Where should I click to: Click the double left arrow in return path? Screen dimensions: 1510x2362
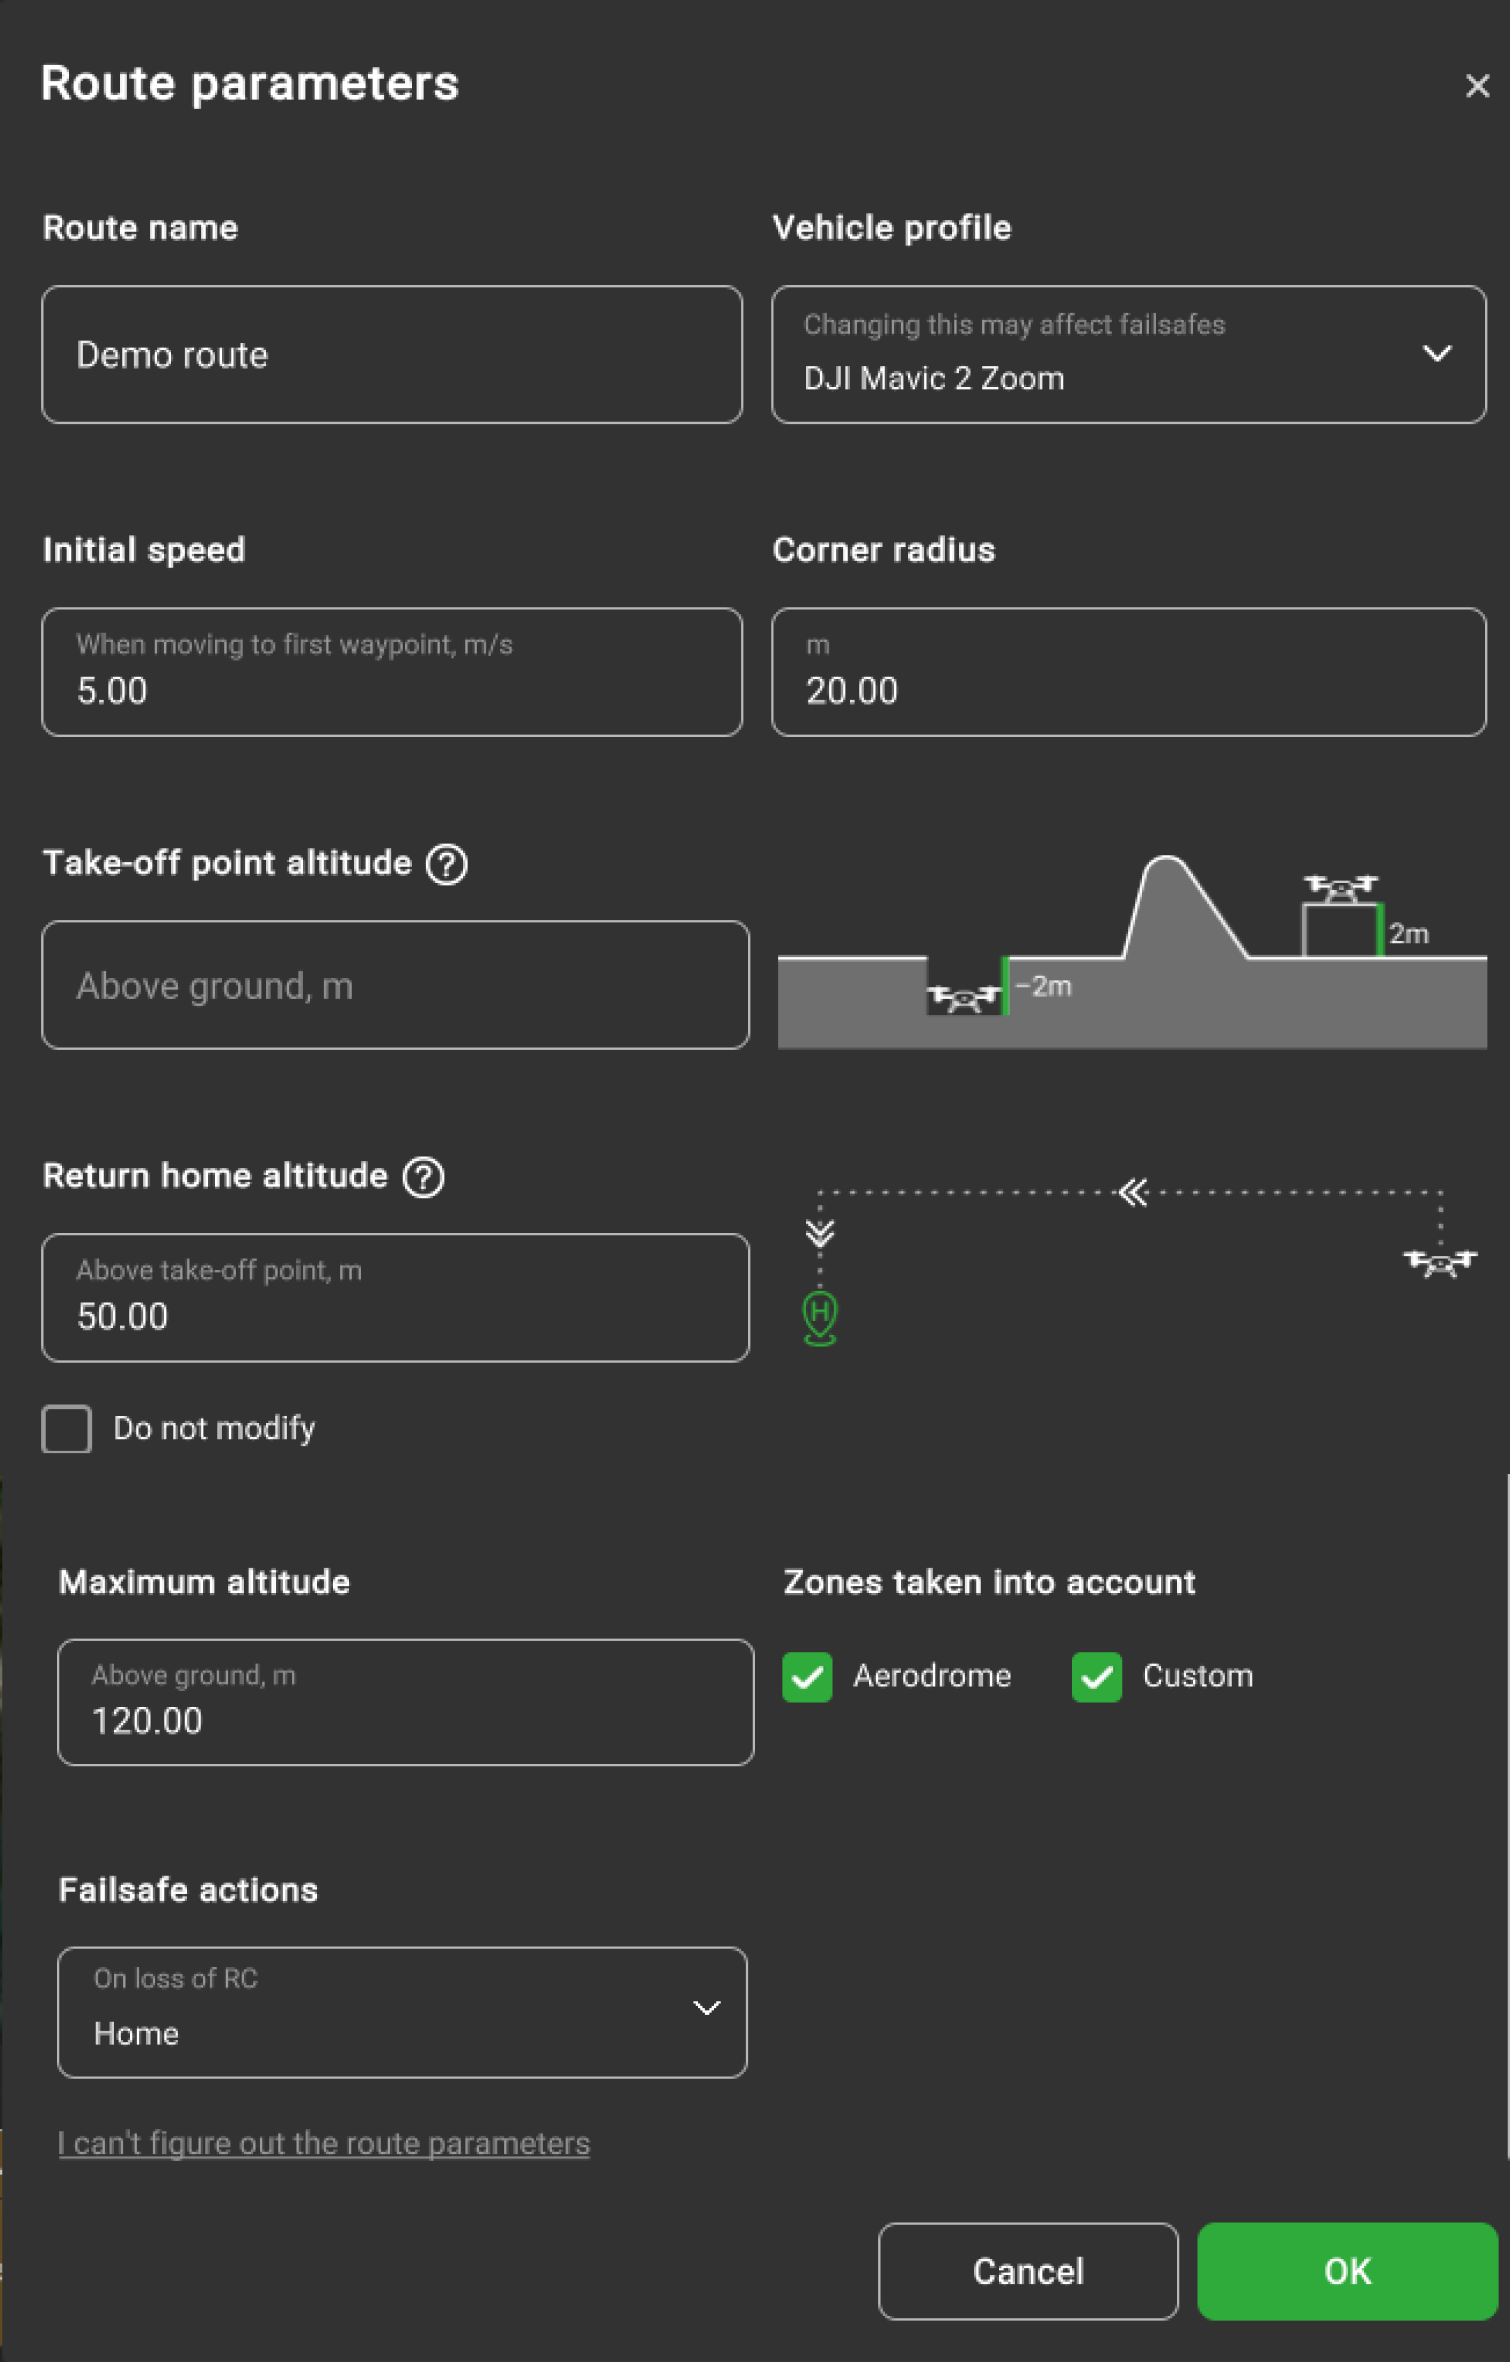point(1133,1192)
